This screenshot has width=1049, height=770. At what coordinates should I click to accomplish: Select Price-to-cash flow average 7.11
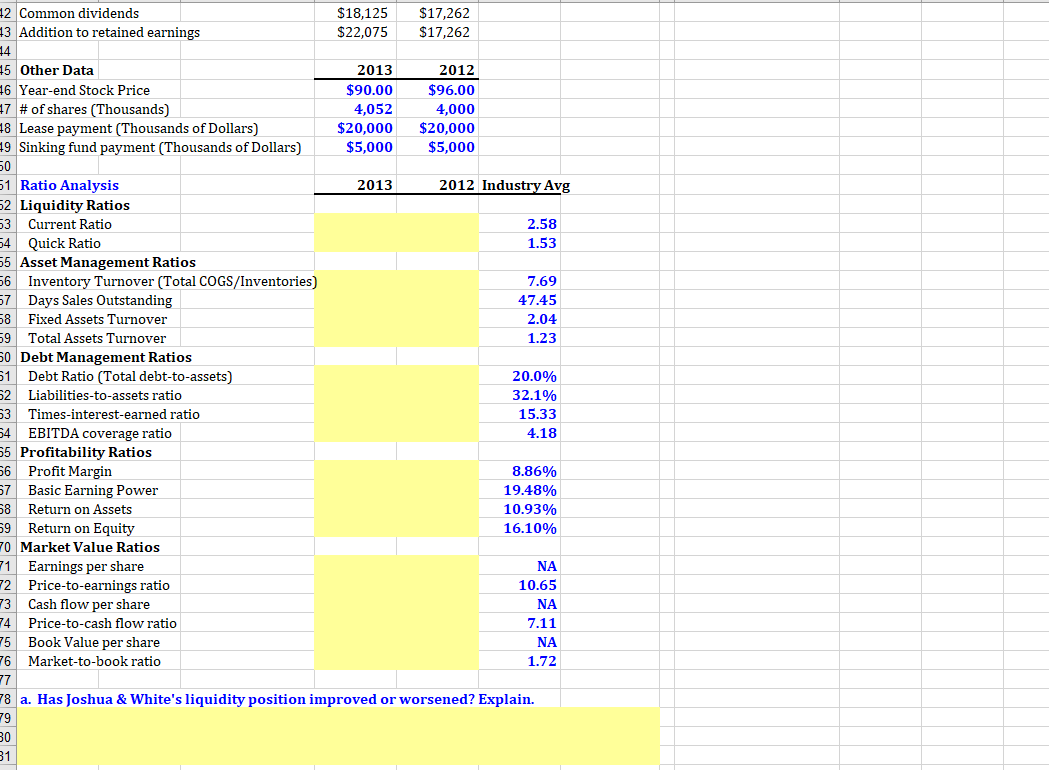click(542, 623)
